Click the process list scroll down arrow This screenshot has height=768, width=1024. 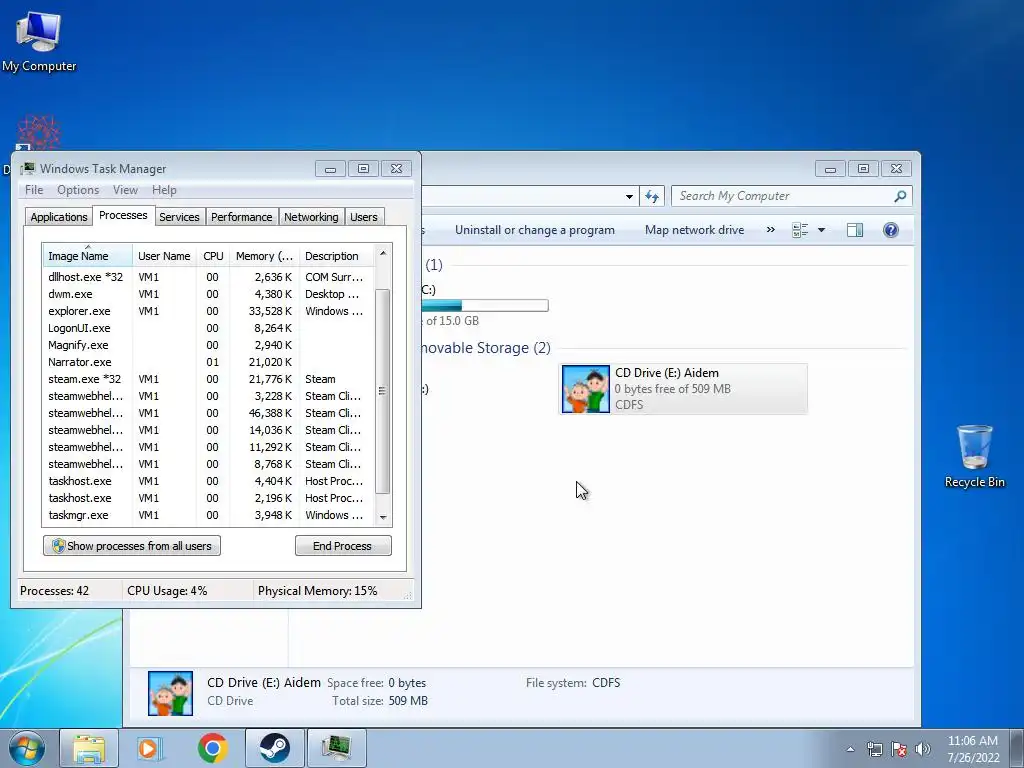(383, 517)
